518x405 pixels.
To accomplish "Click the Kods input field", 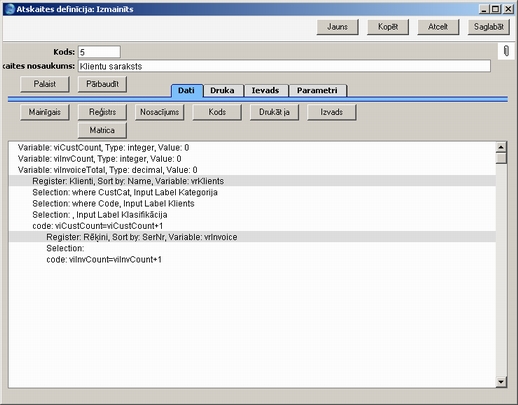I will pyautogui.click(x=99, y=52).
